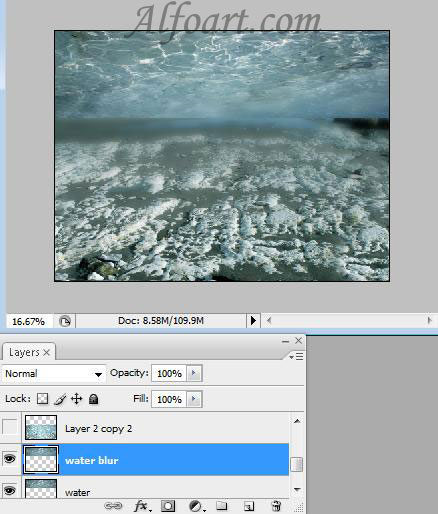Open the Opacity slider arrow
This screenshot has width=438, height=514.
tap(194, 373)
